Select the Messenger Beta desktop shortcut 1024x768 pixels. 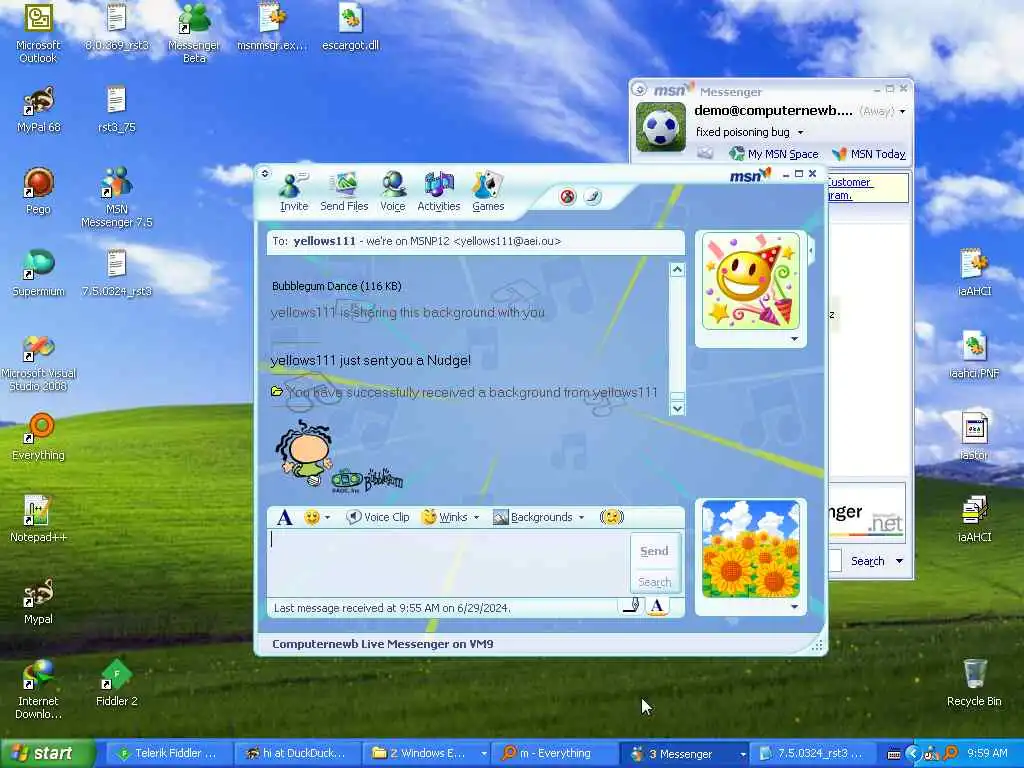pos(194,33)
